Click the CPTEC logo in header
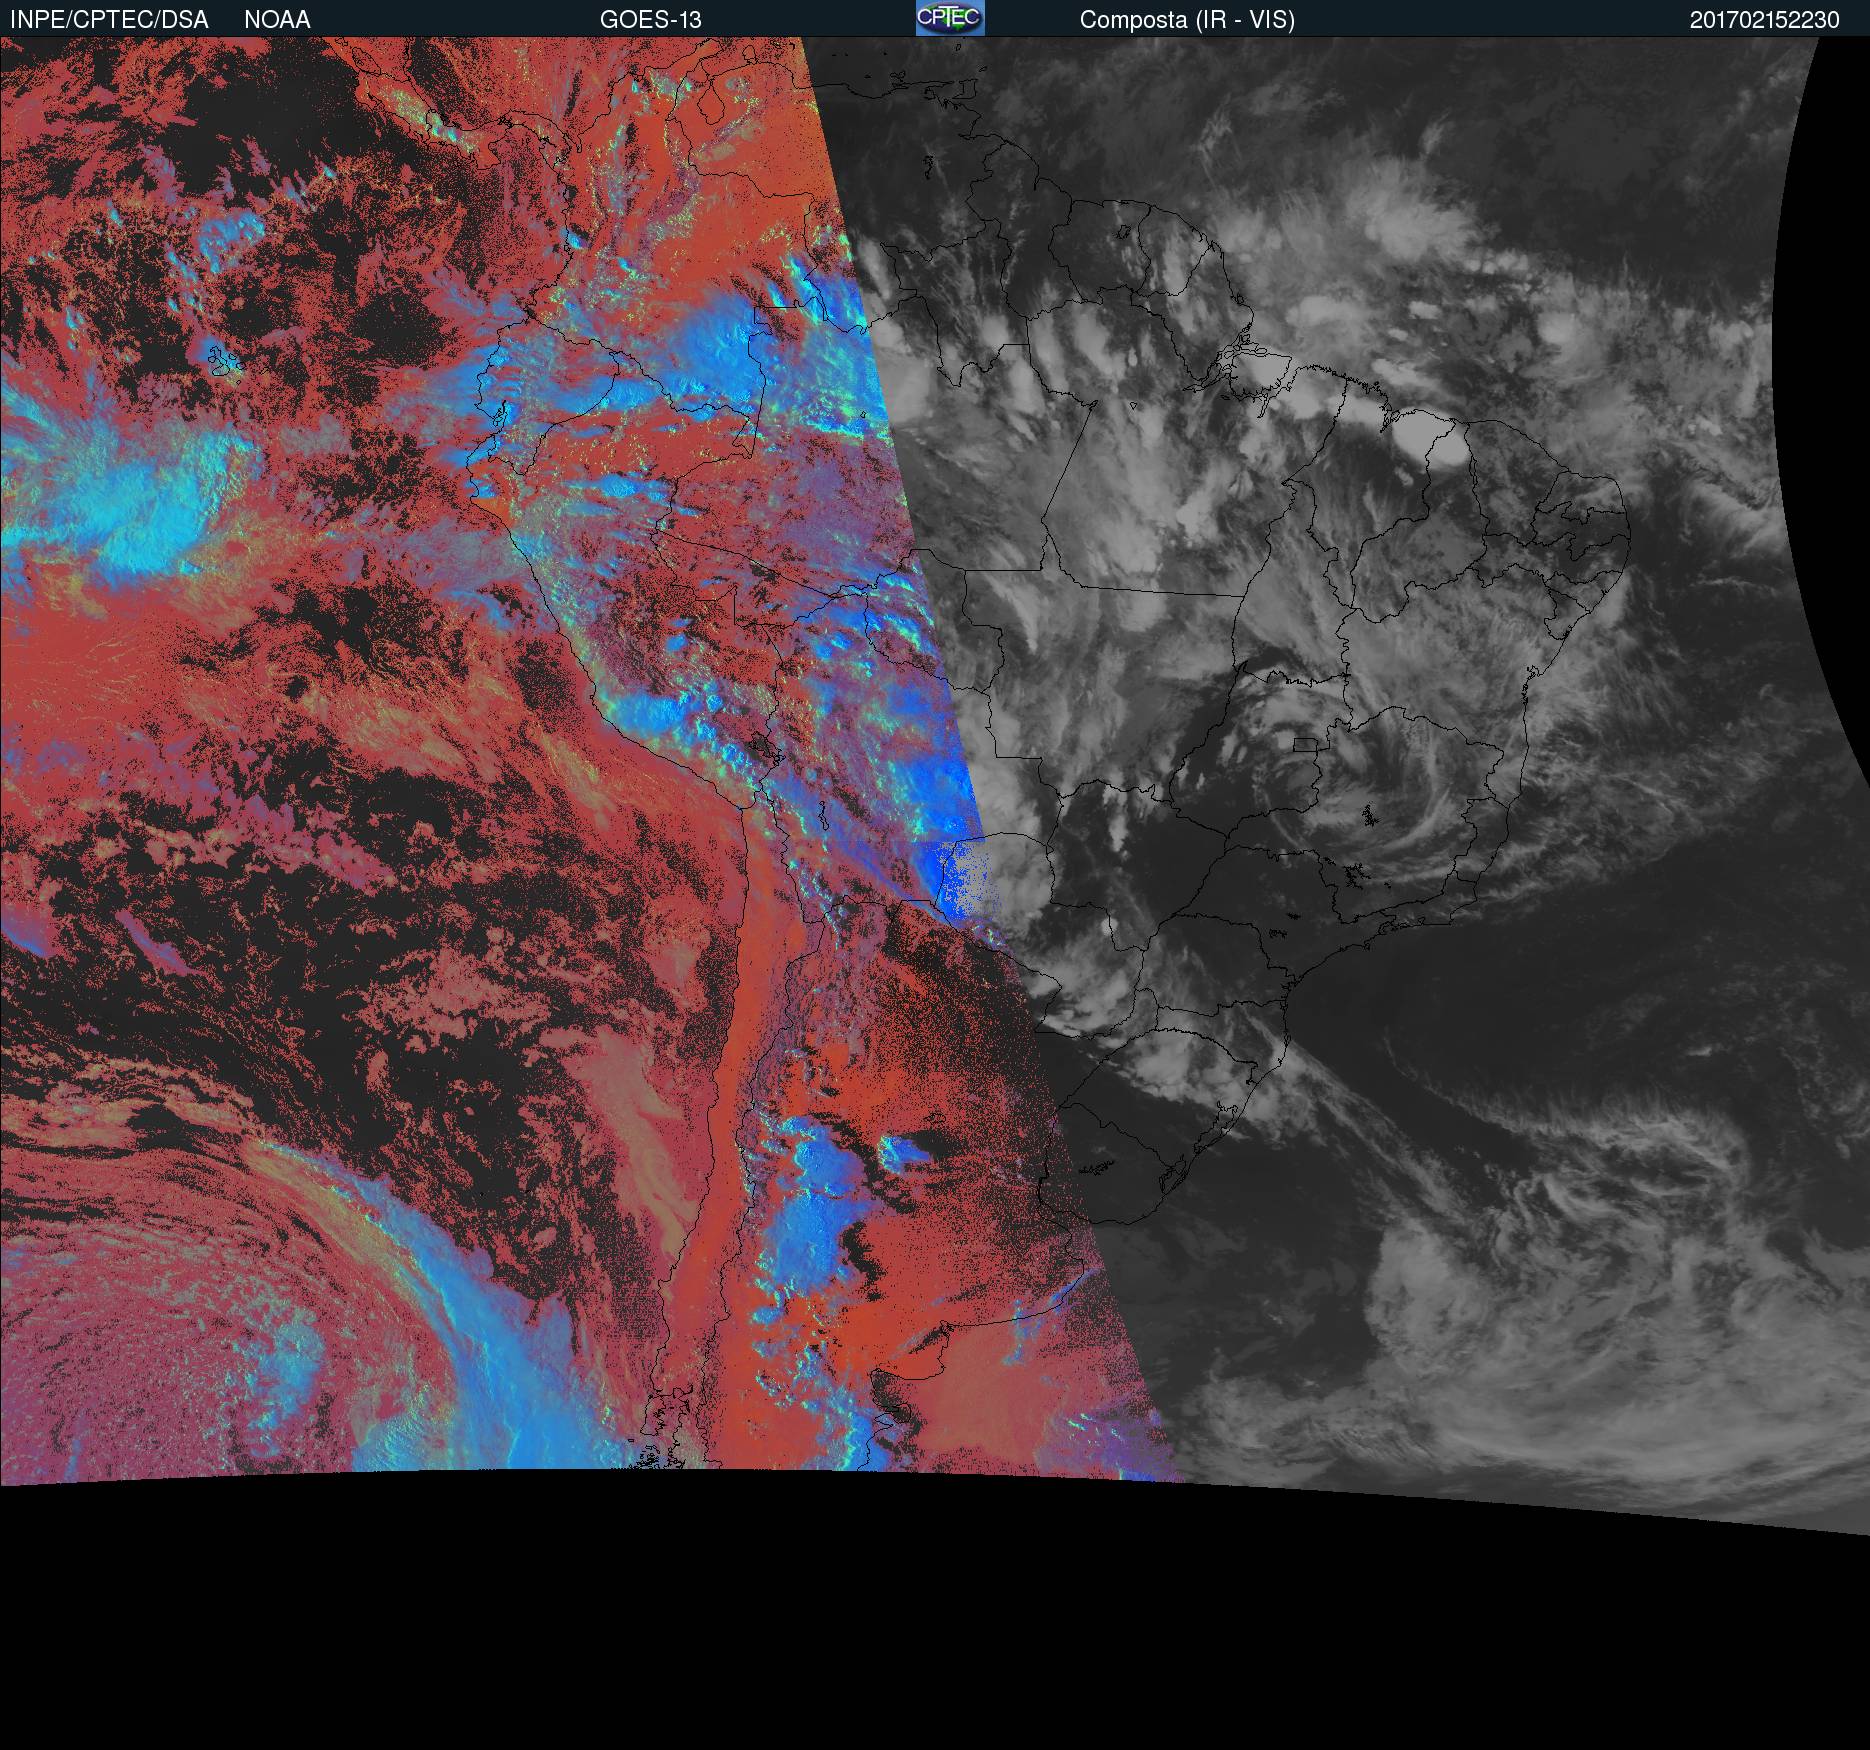This screenshot has height=1750, width=1870. (x=950, y=18)
